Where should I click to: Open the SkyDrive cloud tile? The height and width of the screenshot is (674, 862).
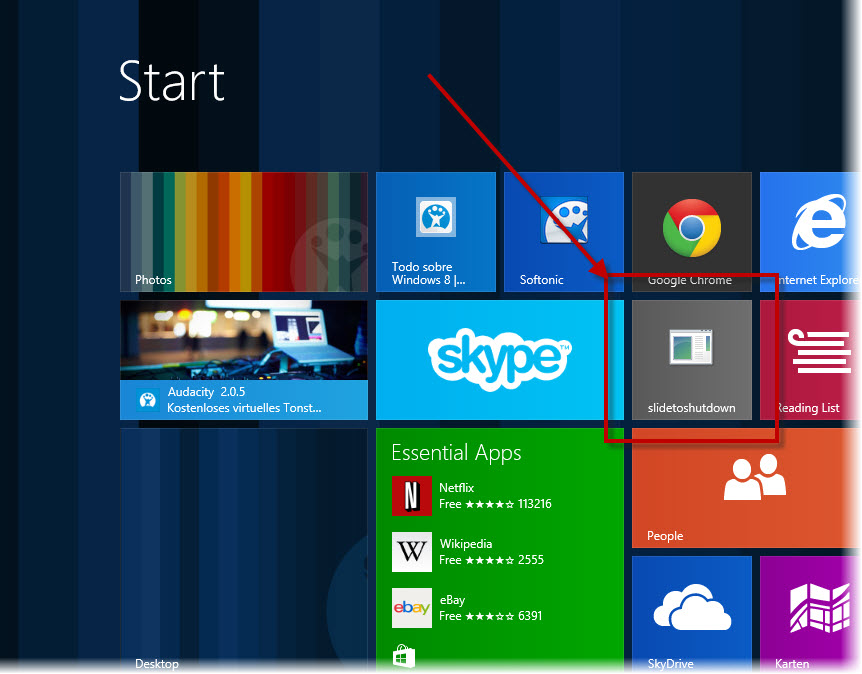(691, 612)
